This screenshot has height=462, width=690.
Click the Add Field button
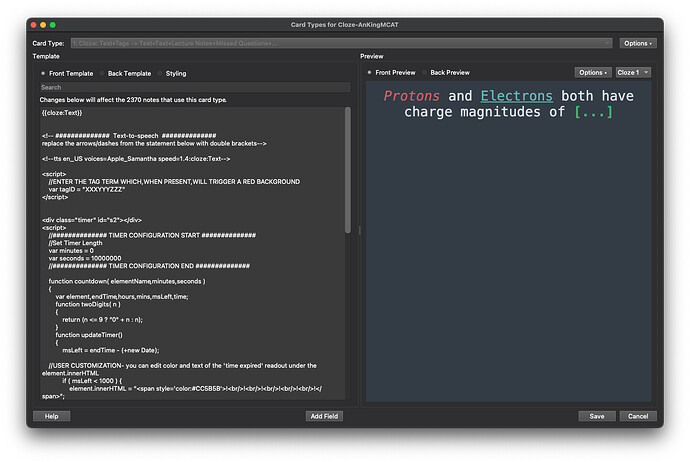point(326,416)
